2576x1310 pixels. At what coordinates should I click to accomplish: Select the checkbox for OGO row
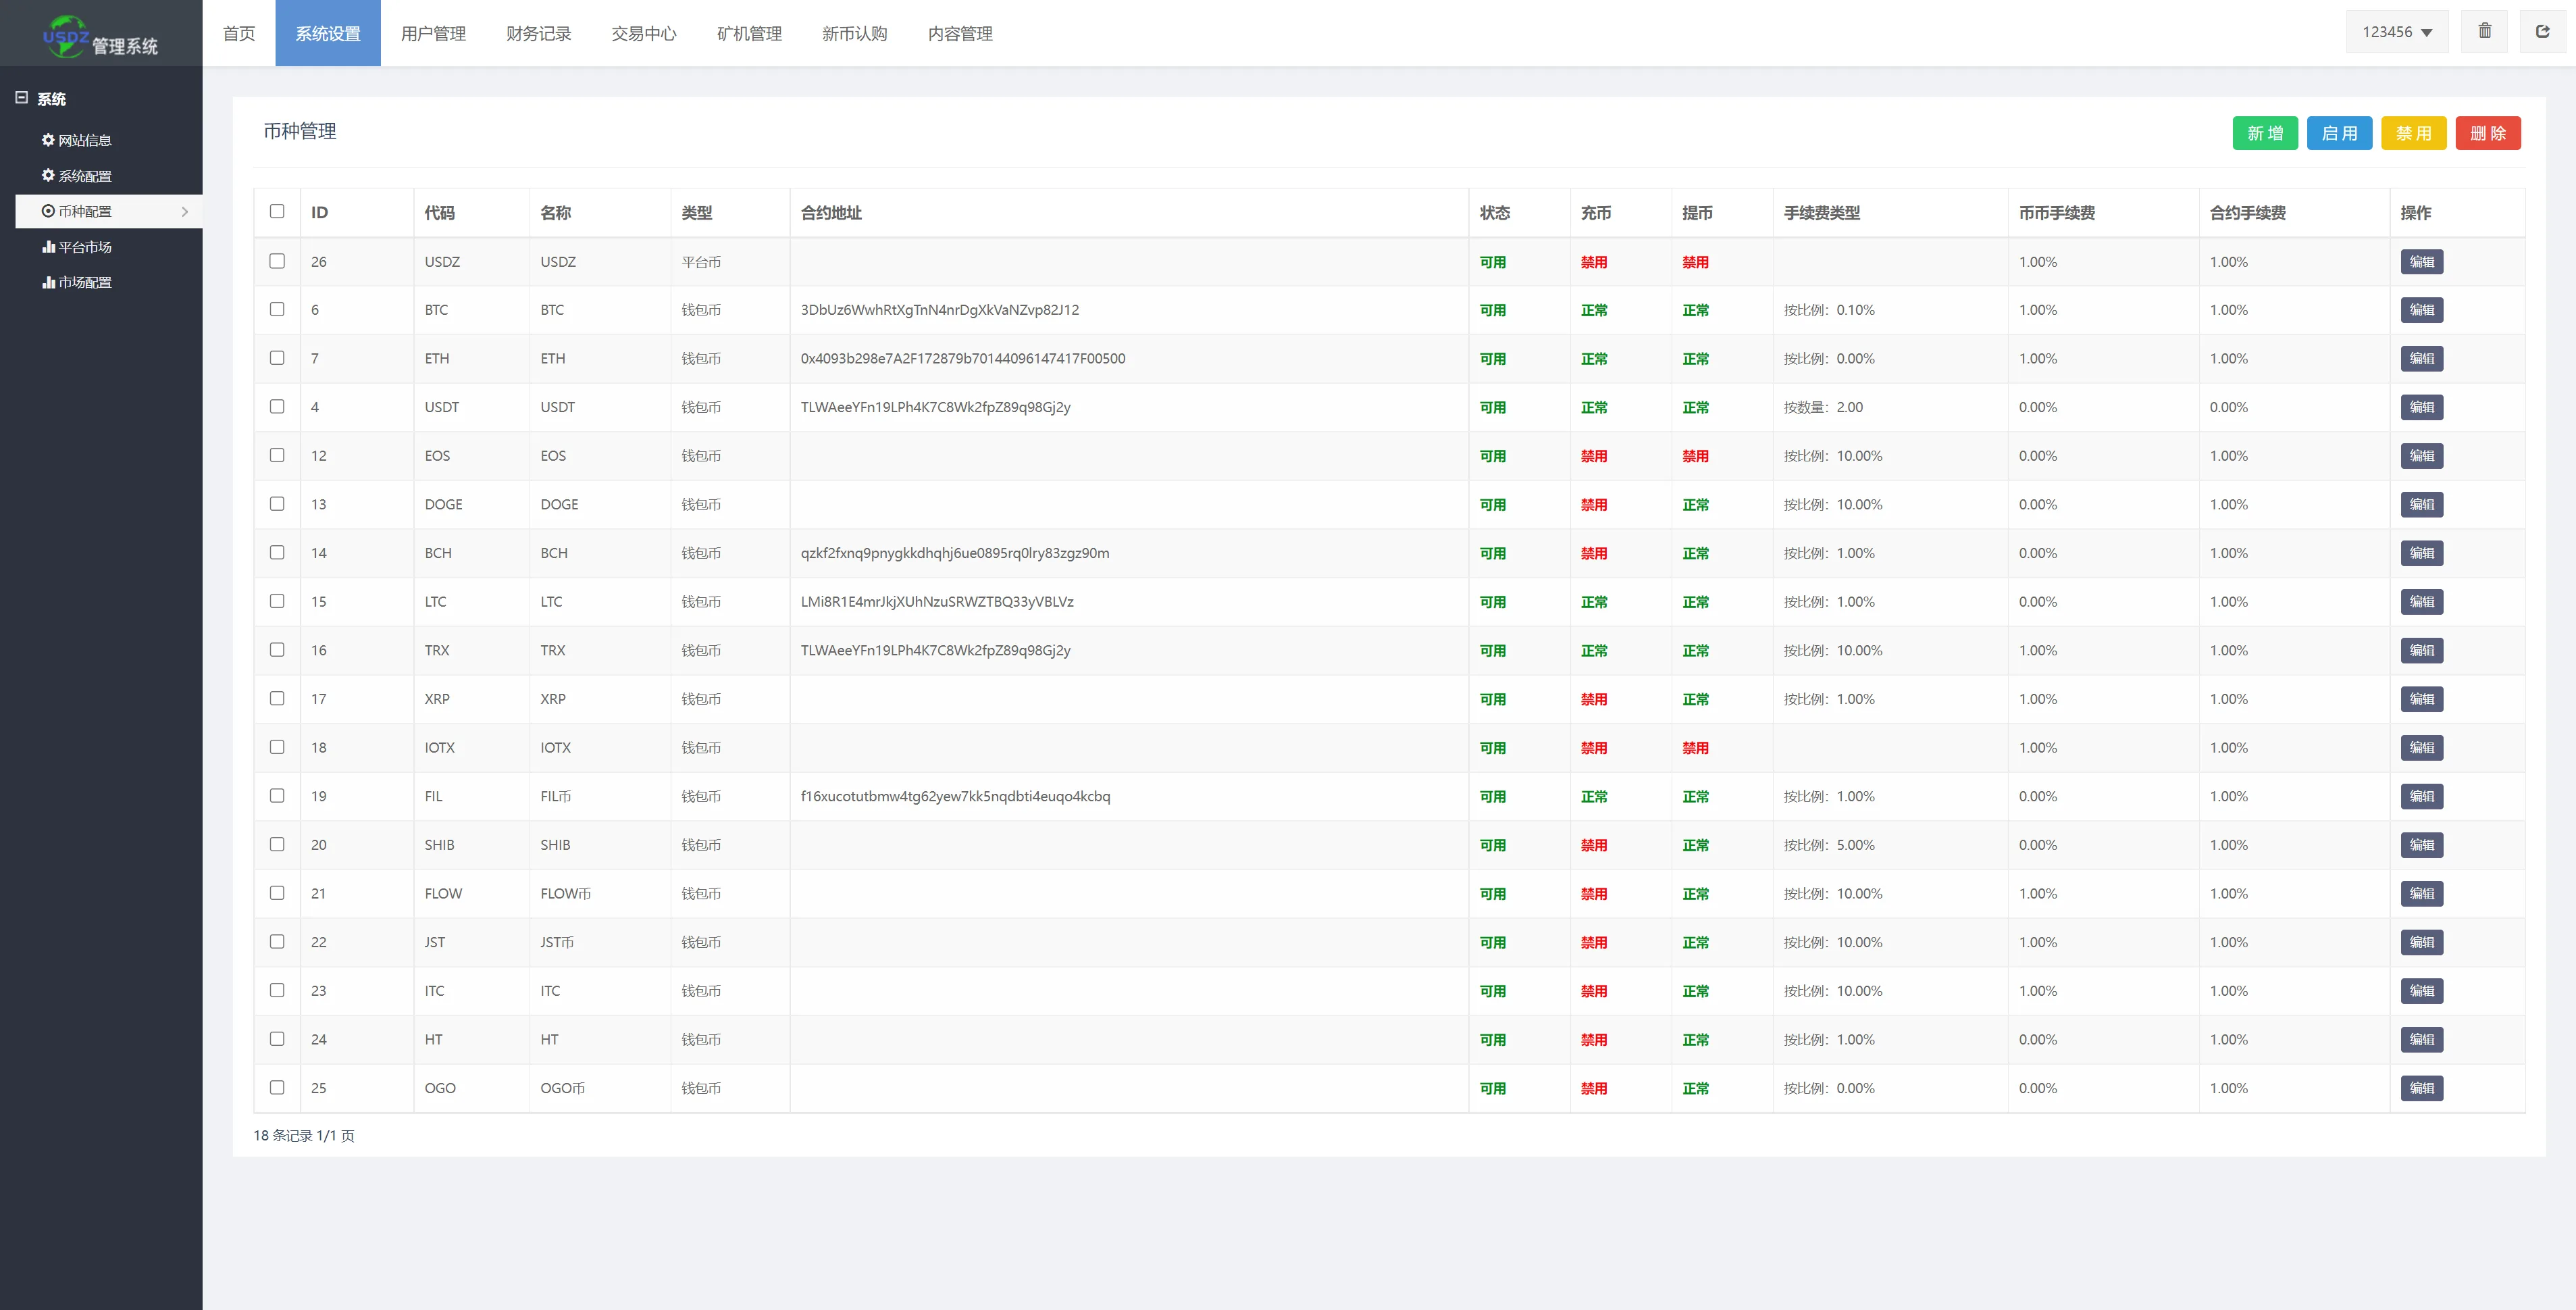click(277, 1087)
